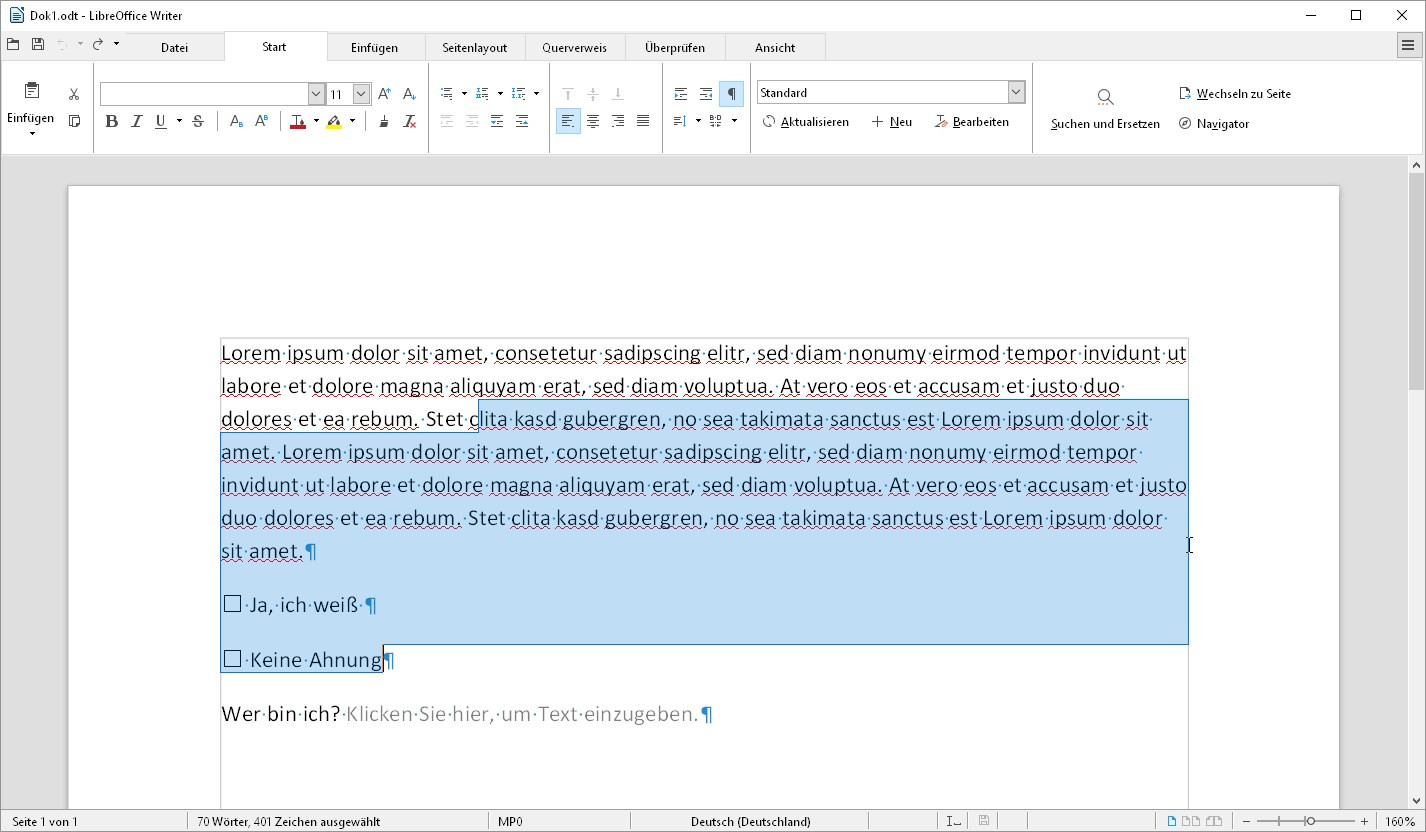Screen dimensions: 1426x832
Task: Toggle italic formatting
Action: (x=137, y=121)
